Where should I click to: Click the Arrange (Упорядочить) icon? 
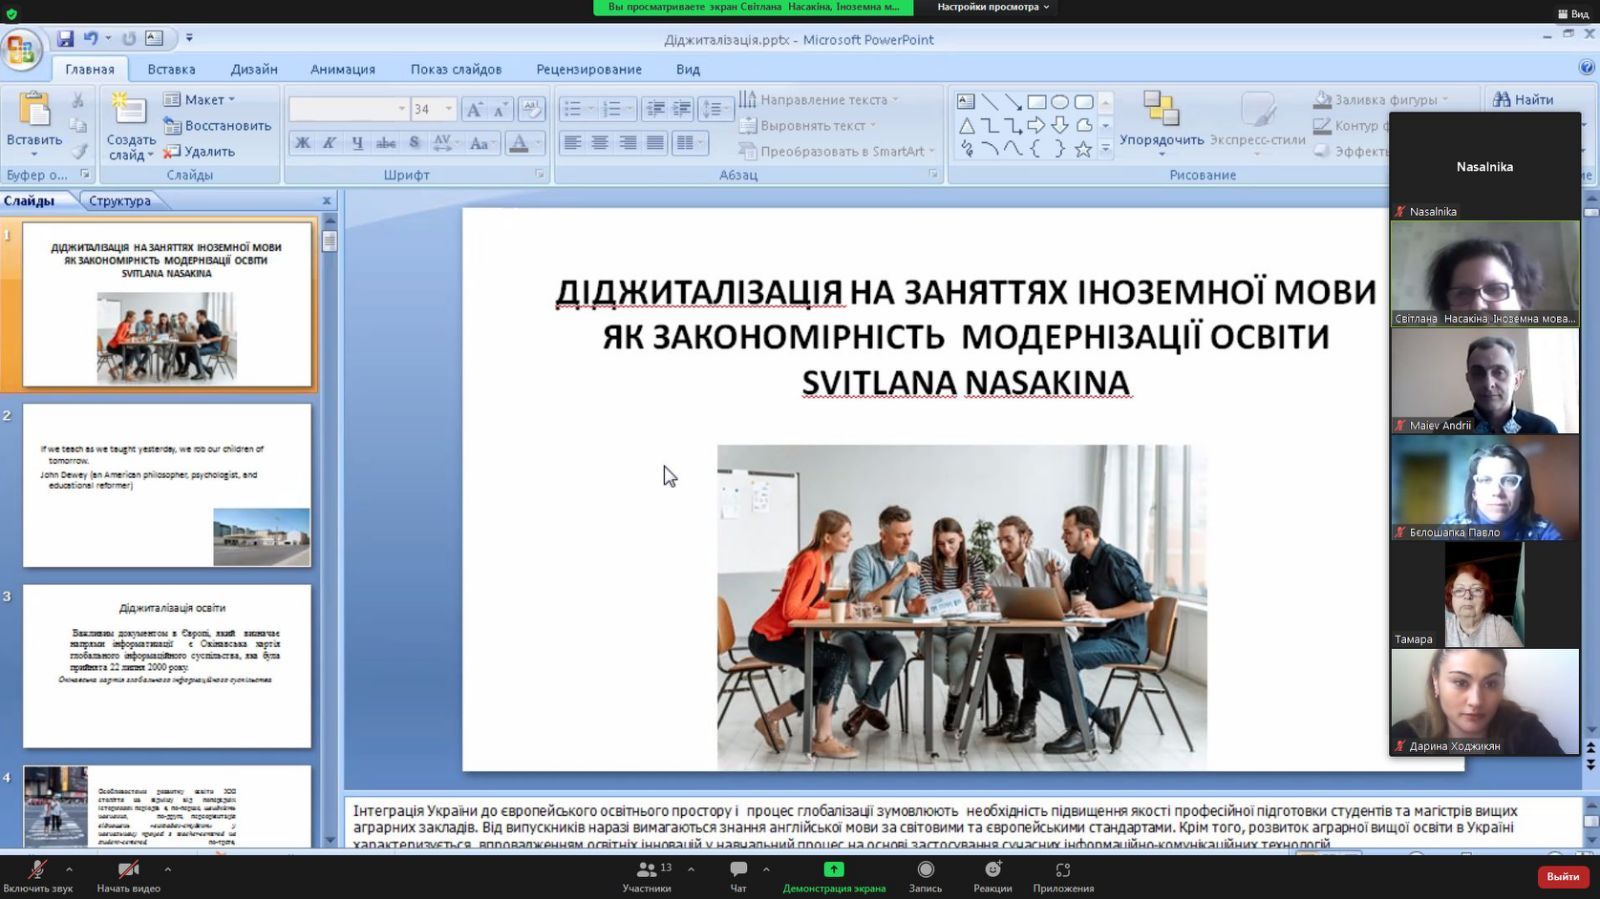pyautogui.click(x=1161, y=110)
